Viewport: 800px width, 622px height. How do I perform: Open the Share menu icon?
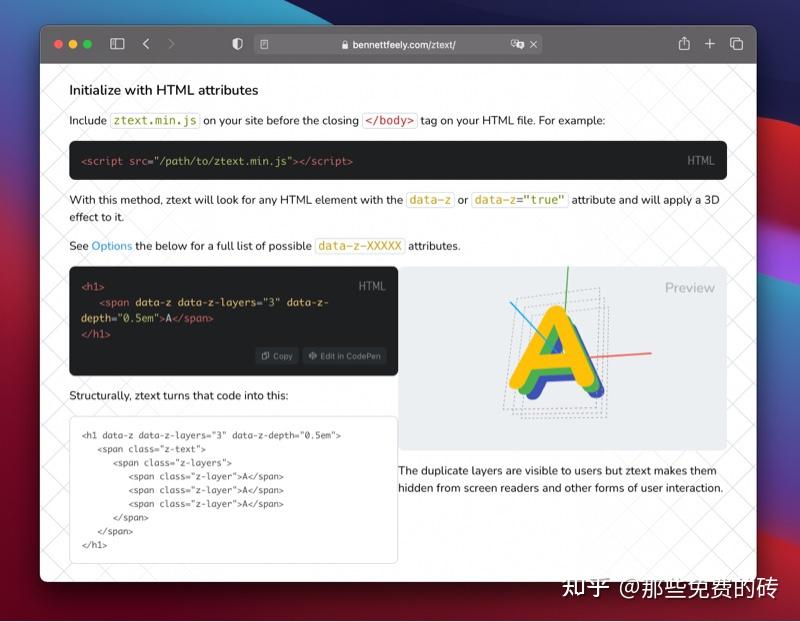pos(684,43)
